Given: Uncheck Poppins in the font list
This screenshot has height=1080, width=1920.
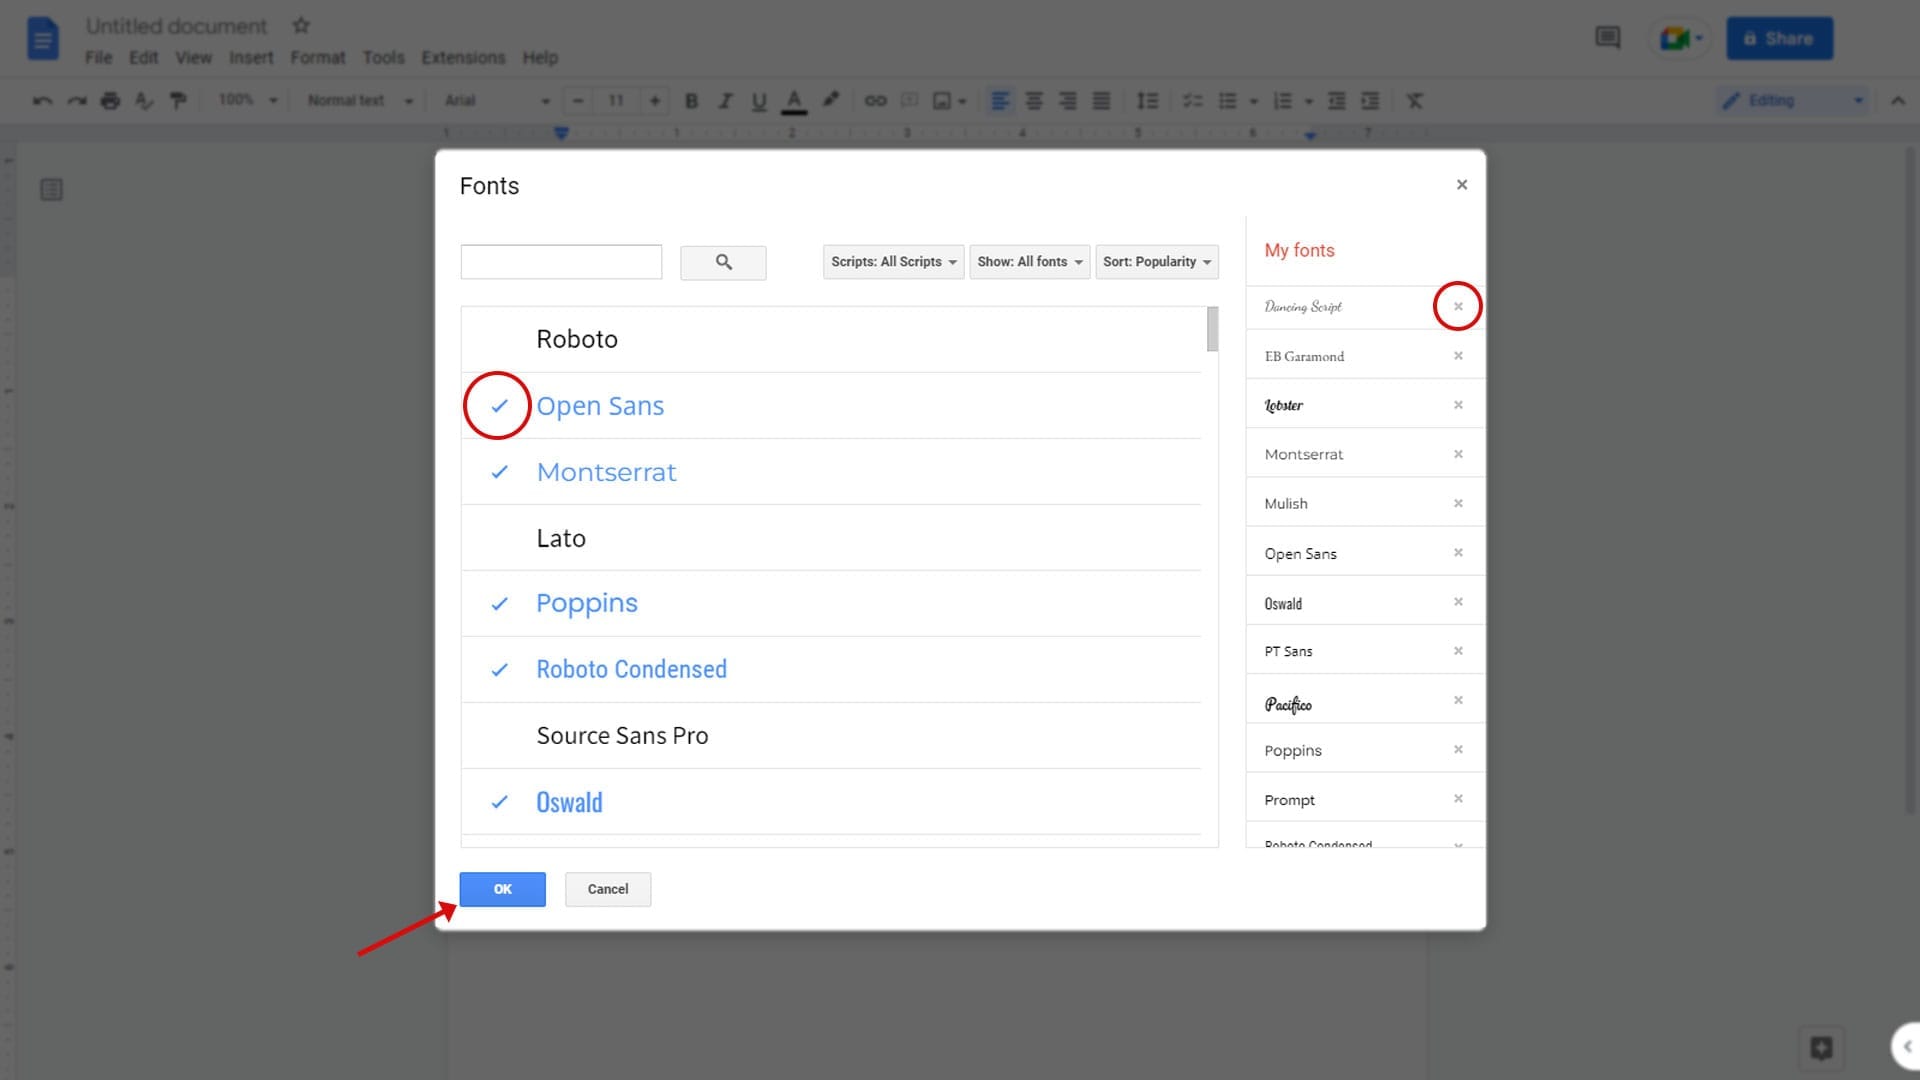Looking at the screenshot, I should coord(499,604).
